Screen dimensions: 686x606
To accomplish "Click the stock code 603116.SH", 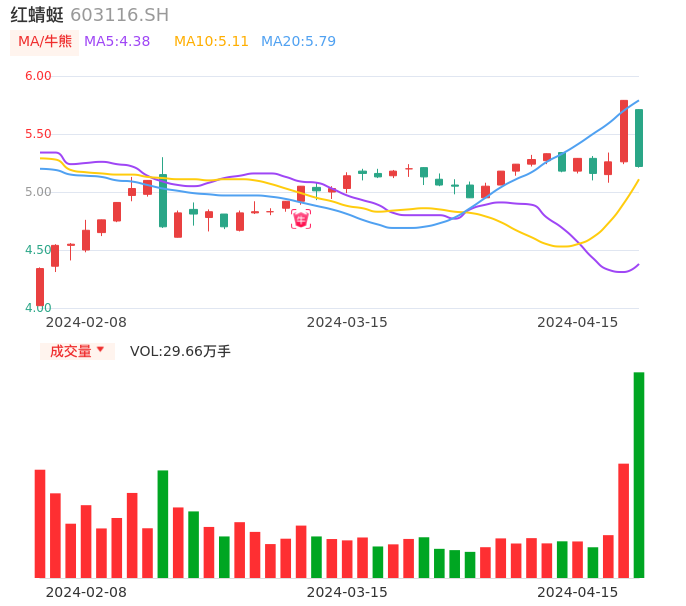I will pyautogui.click(x=119, y=15).
